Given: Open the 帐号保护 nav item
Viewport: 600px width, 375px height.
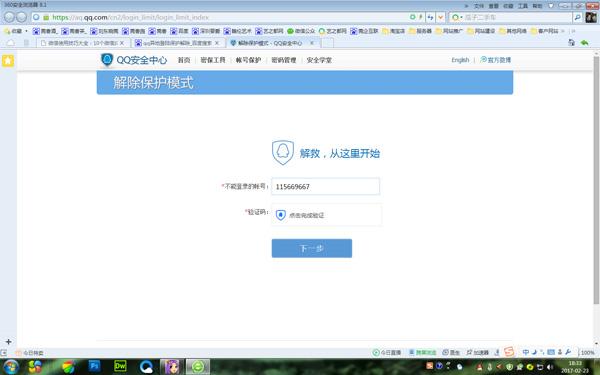Looking at the screenshot, I should [248, 60].
